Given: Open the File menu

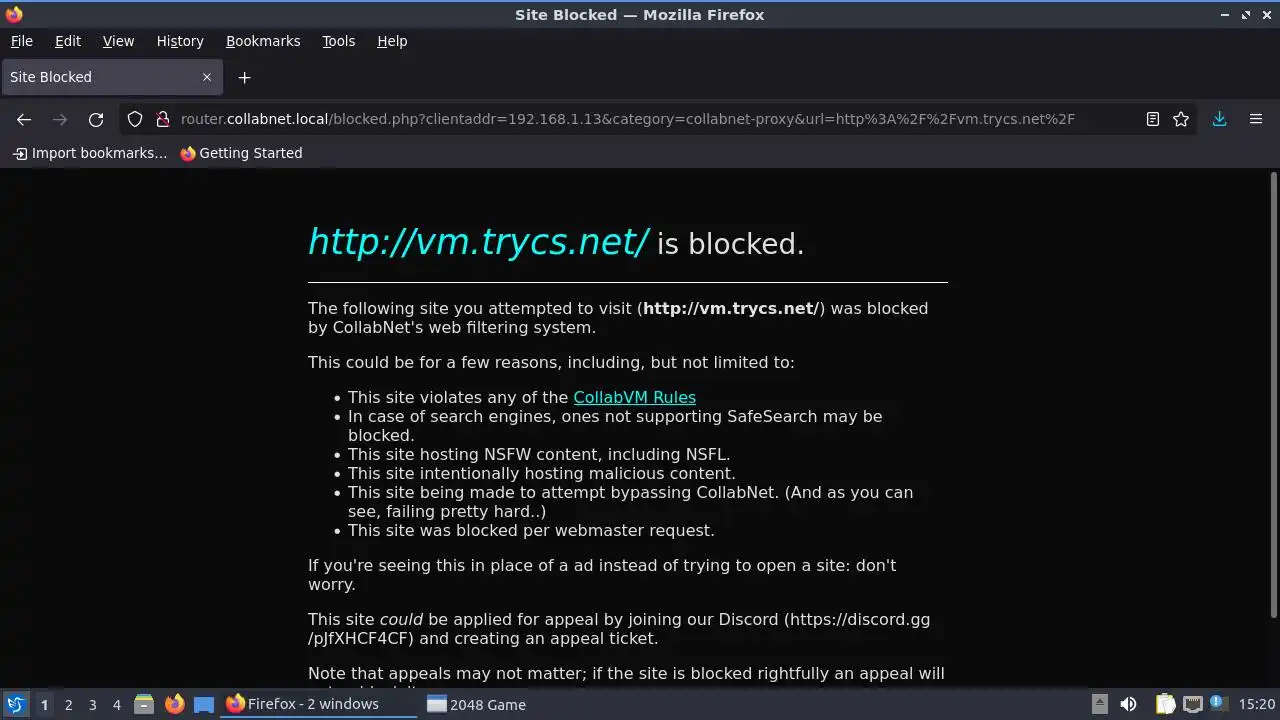Looking at the screenshot, I should point(22,41).
